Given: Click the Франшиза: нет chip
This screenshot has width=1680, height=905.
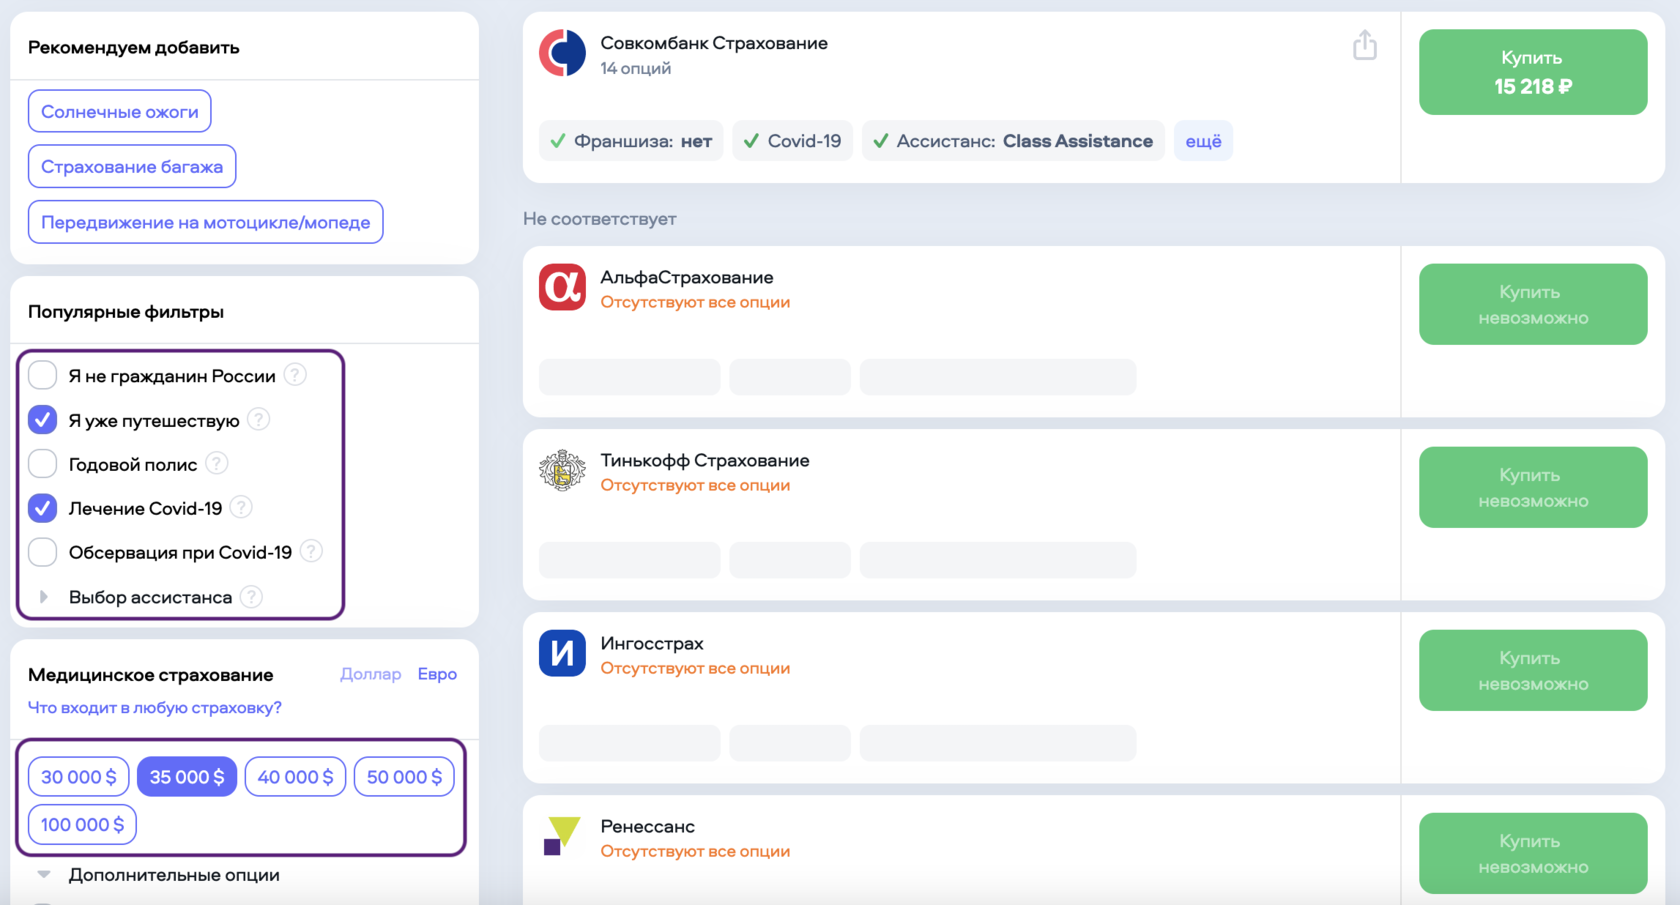Looking at the screenshot, I should coord(631,141).
